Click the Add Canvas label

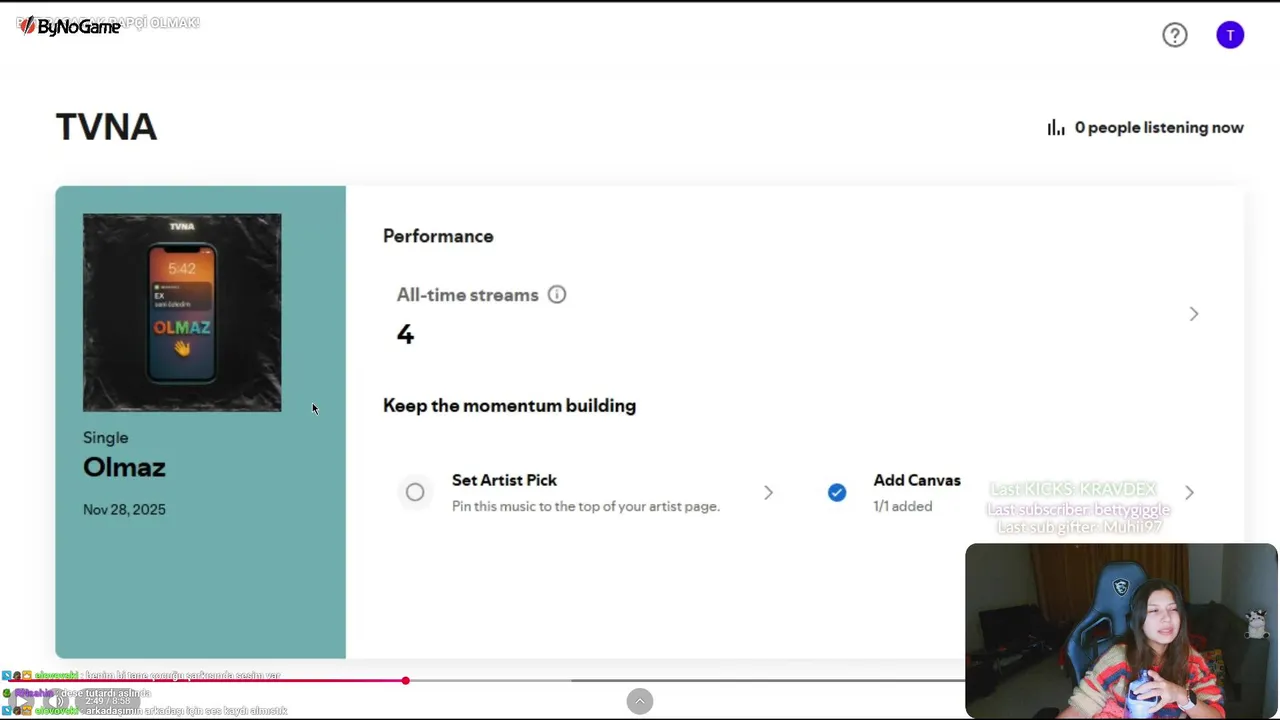[917, 480]
